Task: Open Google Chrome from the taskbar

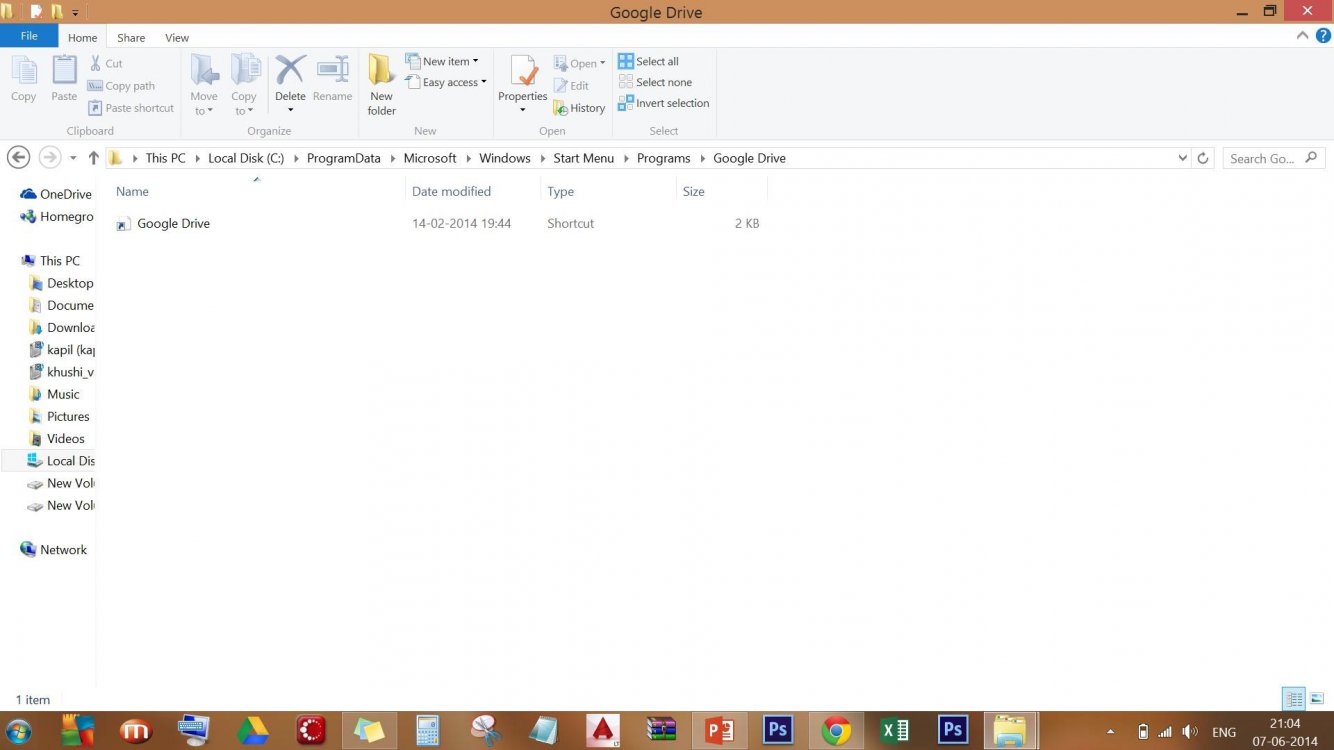Action: tap(836, 731)
